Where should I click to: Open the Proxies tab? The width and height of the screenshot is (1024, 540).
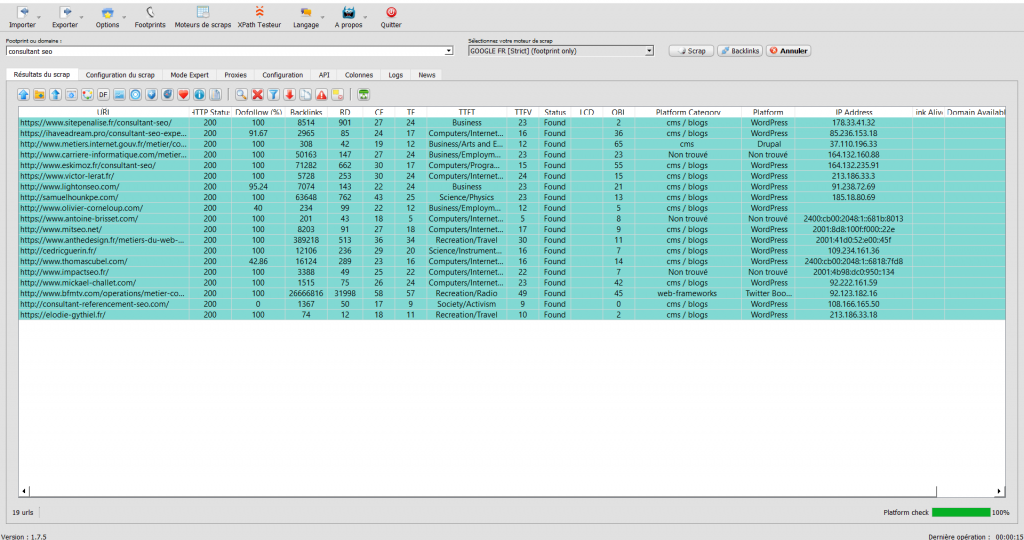coord(235,75)
